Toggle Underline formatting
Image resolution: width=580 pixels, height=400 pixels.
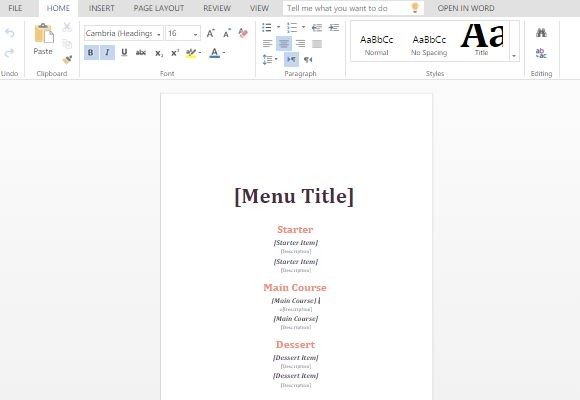click(124, 53)
